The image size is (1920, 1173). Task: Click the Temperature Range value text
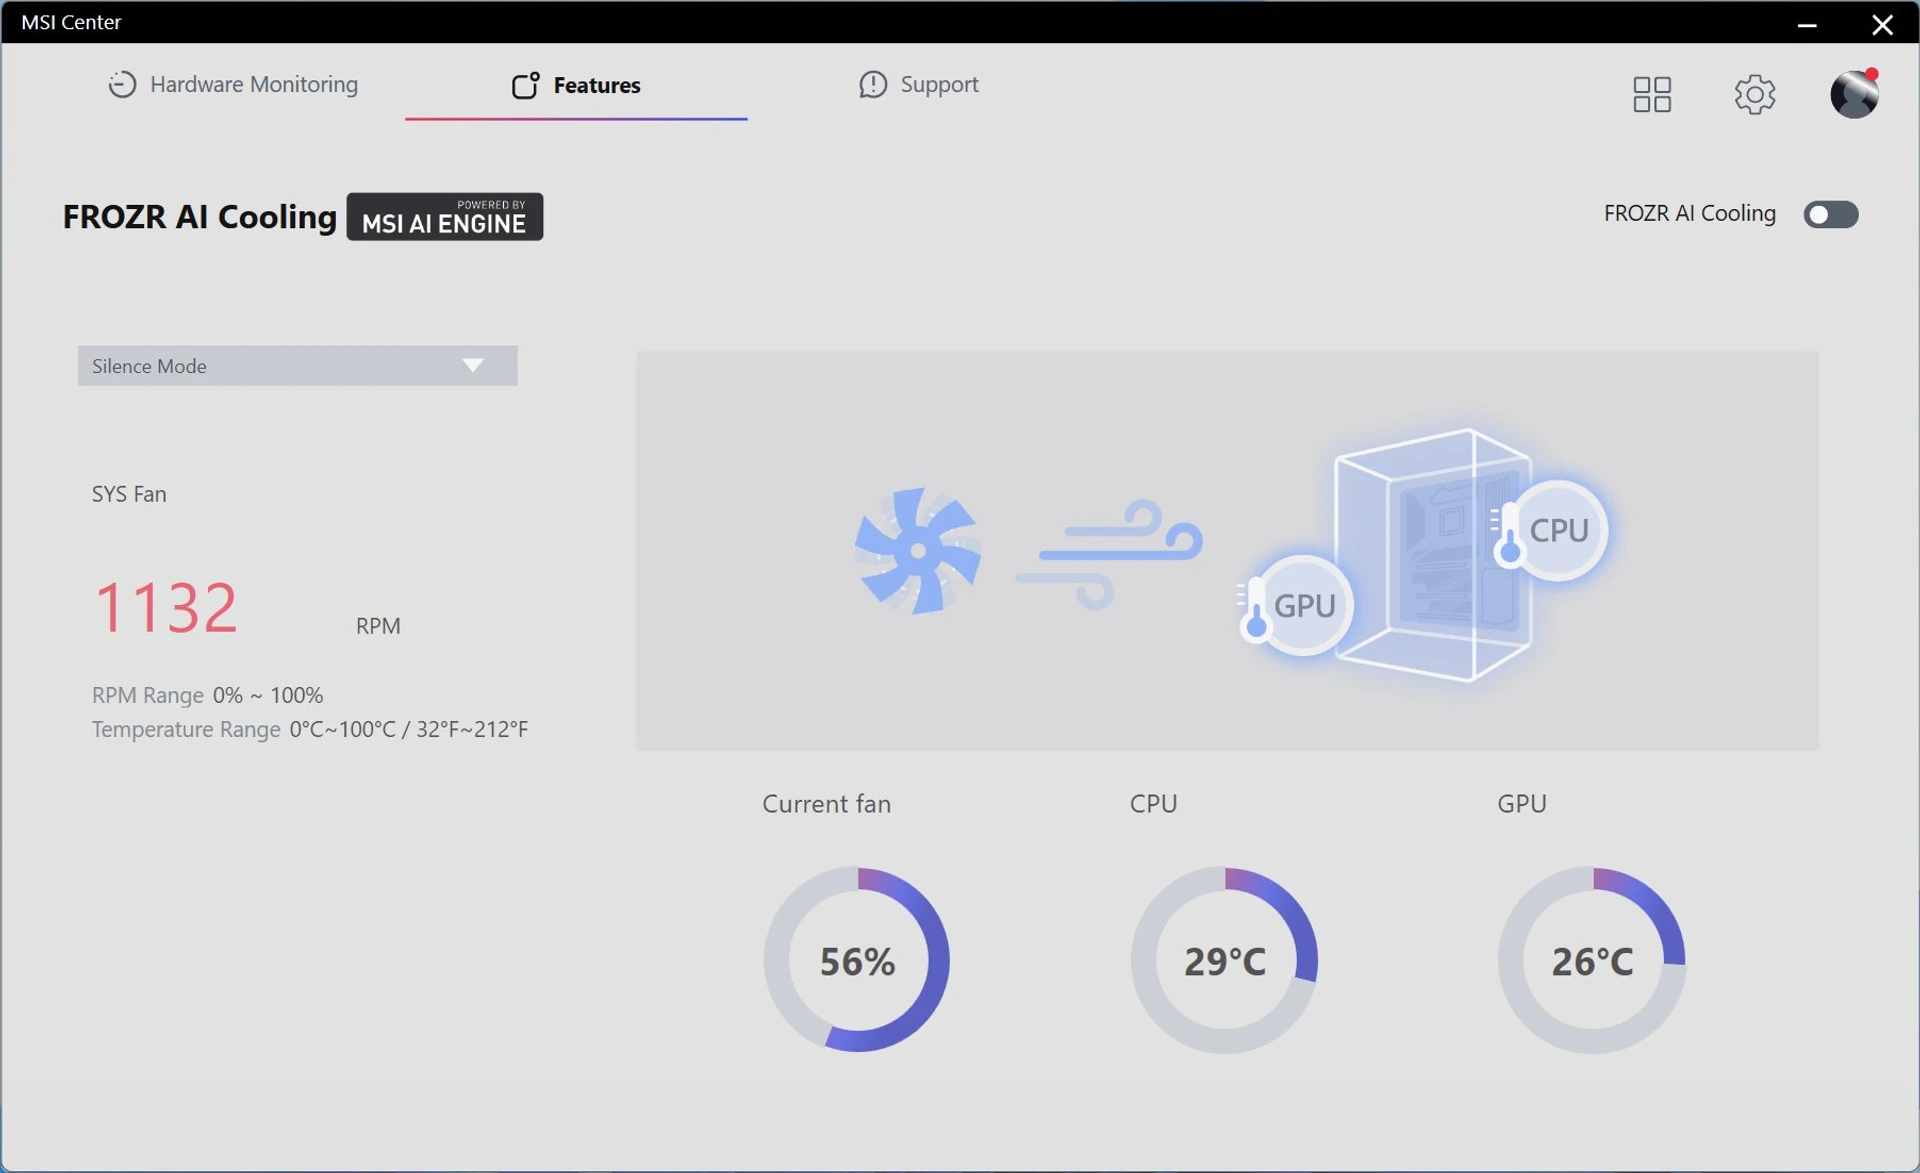tap(409, 729)
